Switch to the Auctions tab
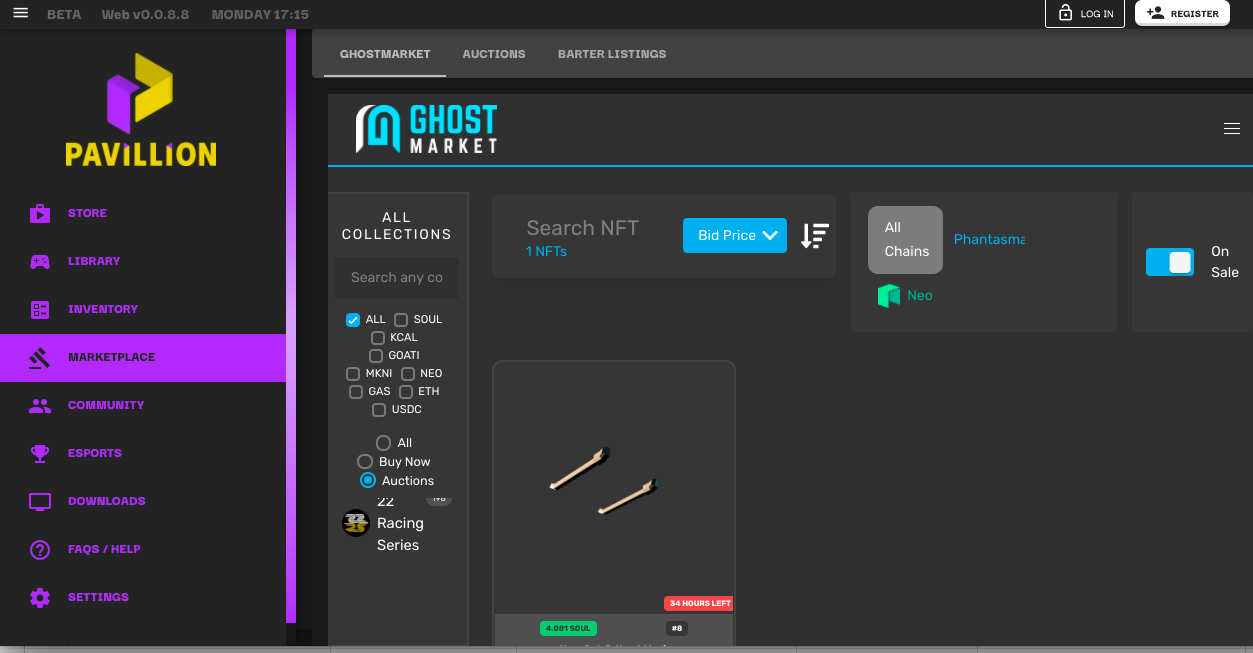The width and height of the screenshot is (1253, 653). click(x=494, y=54)
